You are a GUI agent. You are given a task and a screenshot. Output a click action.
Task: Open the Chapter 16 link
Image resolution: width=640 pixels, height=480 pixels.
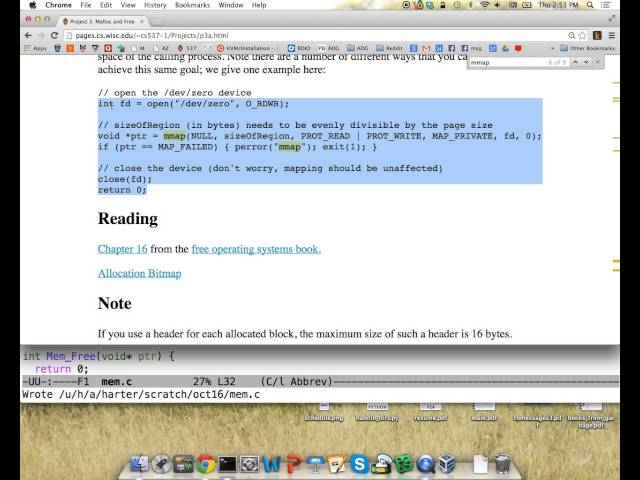point(122,249)
